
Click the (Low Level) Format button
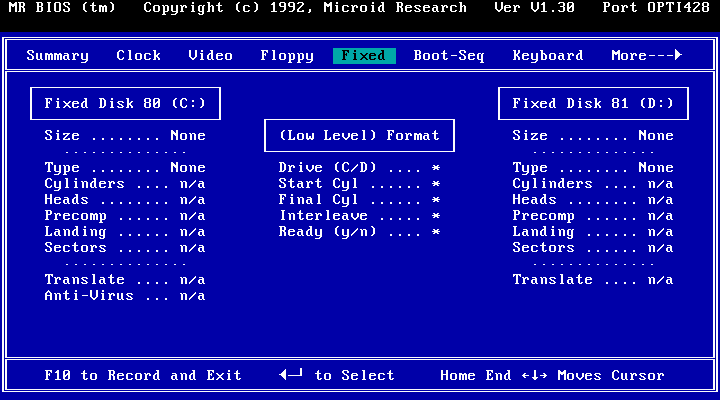[359, 136]
